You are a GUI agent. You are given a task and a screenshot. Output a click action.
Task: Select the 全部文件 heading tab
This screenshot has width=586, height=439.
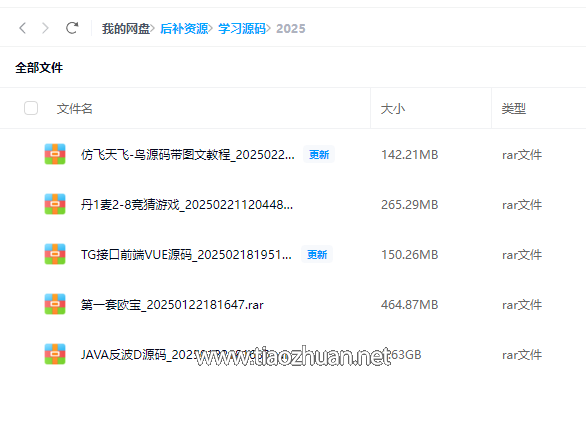click(39, 68)
